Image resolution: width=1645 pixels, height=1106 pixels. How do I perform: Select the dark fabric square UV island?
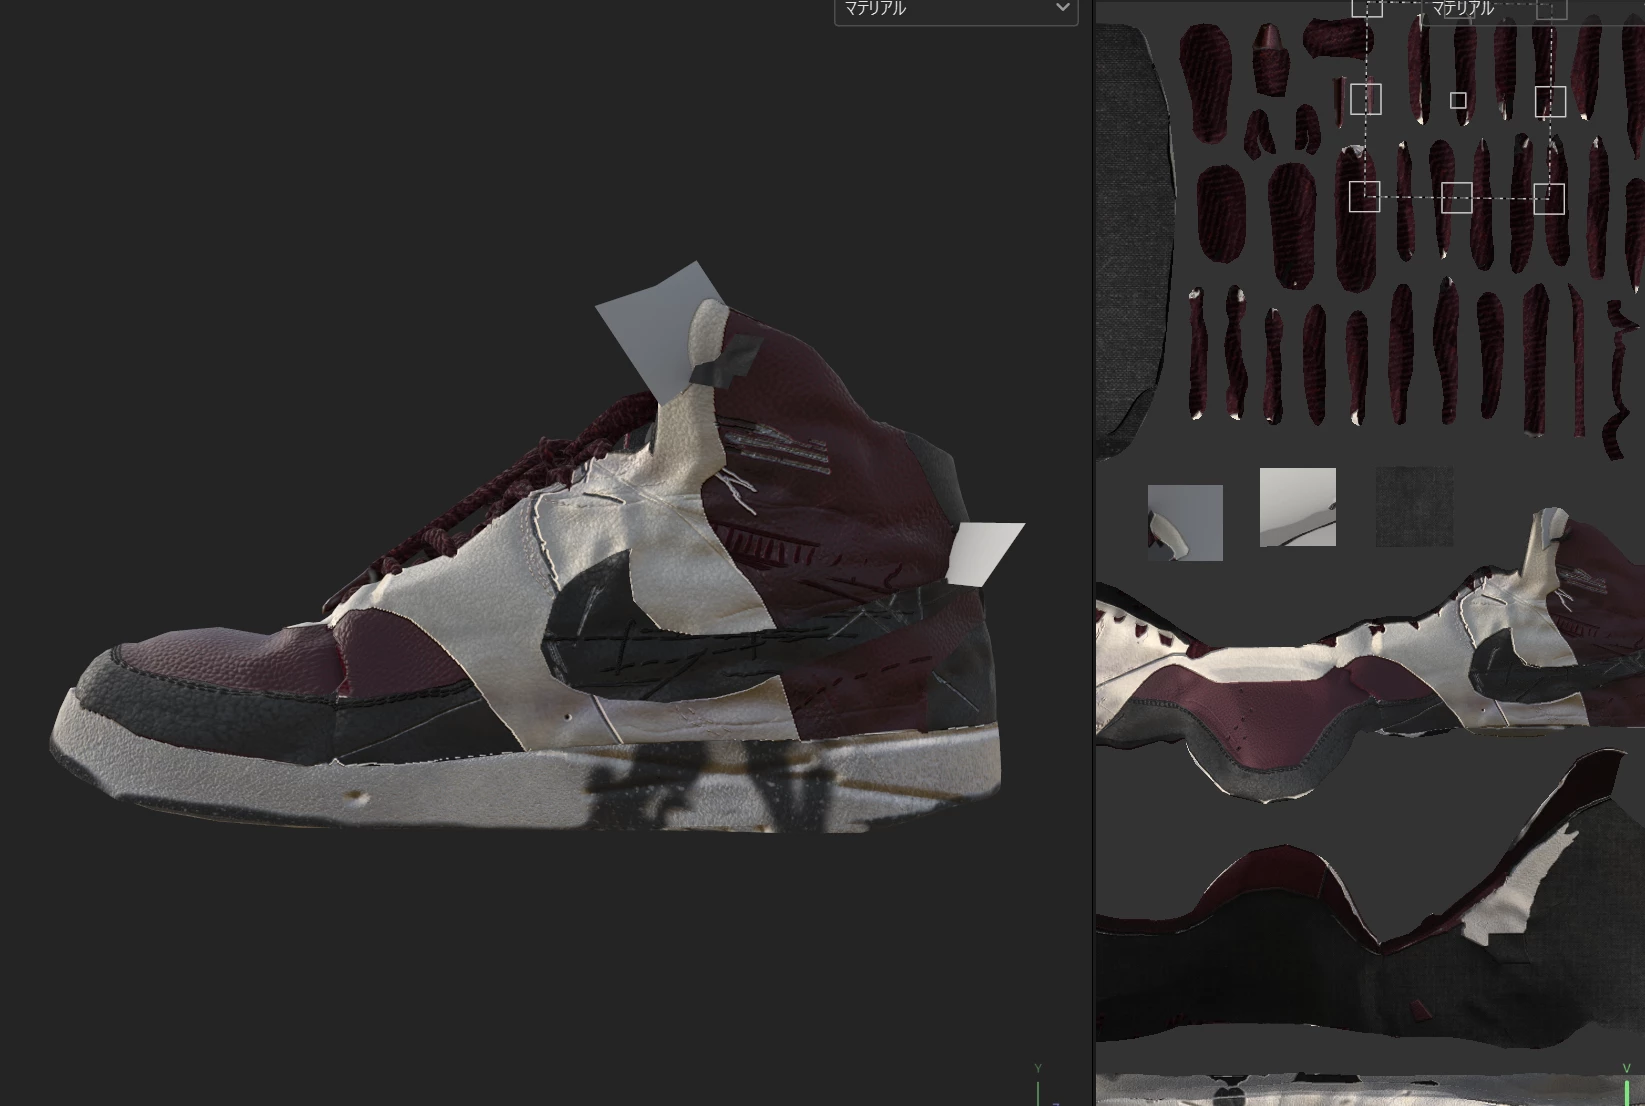pyautogui.click(x=1414, y=507)
